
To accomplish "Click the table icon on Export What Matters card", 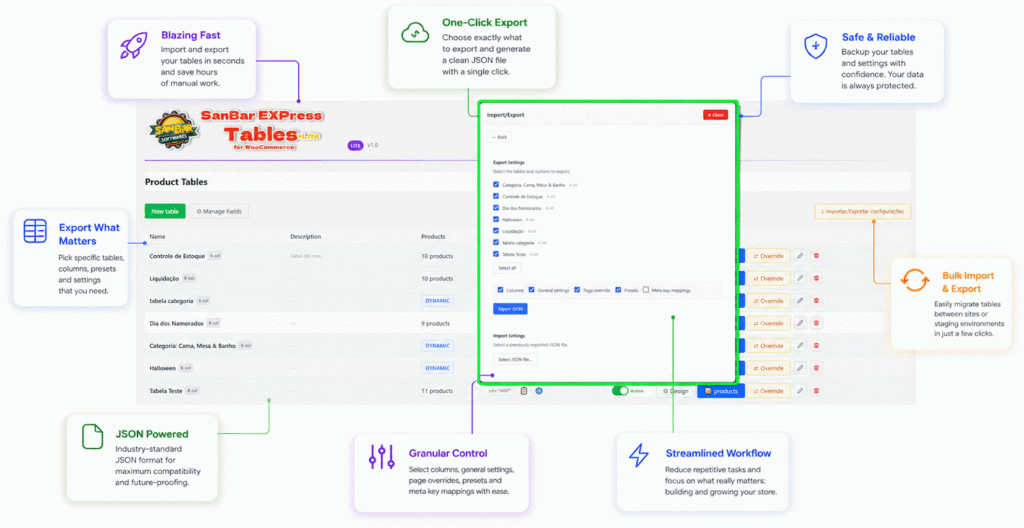I will pos(35,231).
